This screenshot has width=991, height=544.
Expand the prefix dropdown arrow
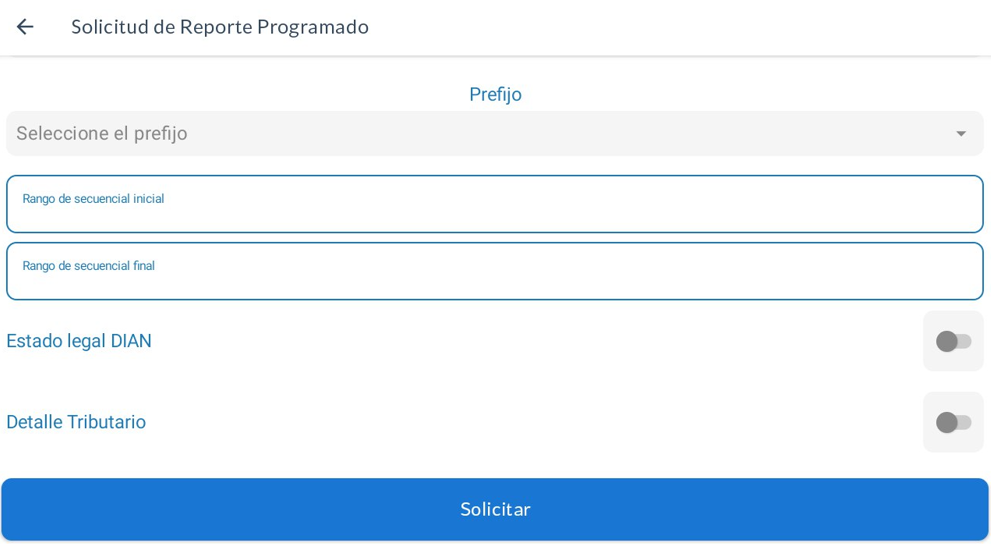tap(960, 134)
